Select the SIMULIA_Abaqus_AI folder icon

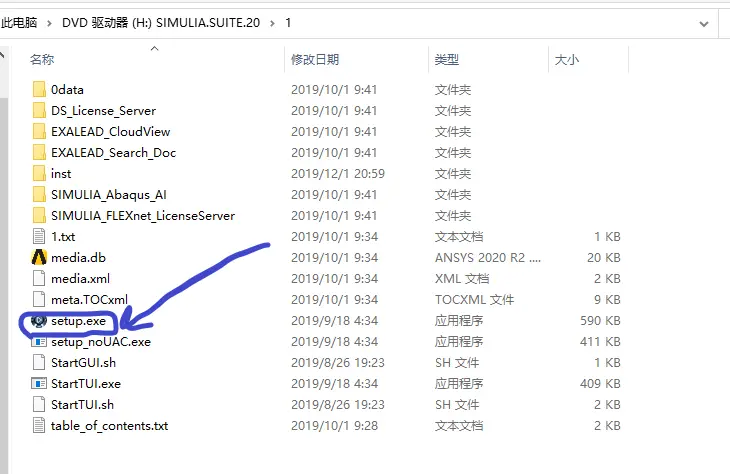point(39,194)
